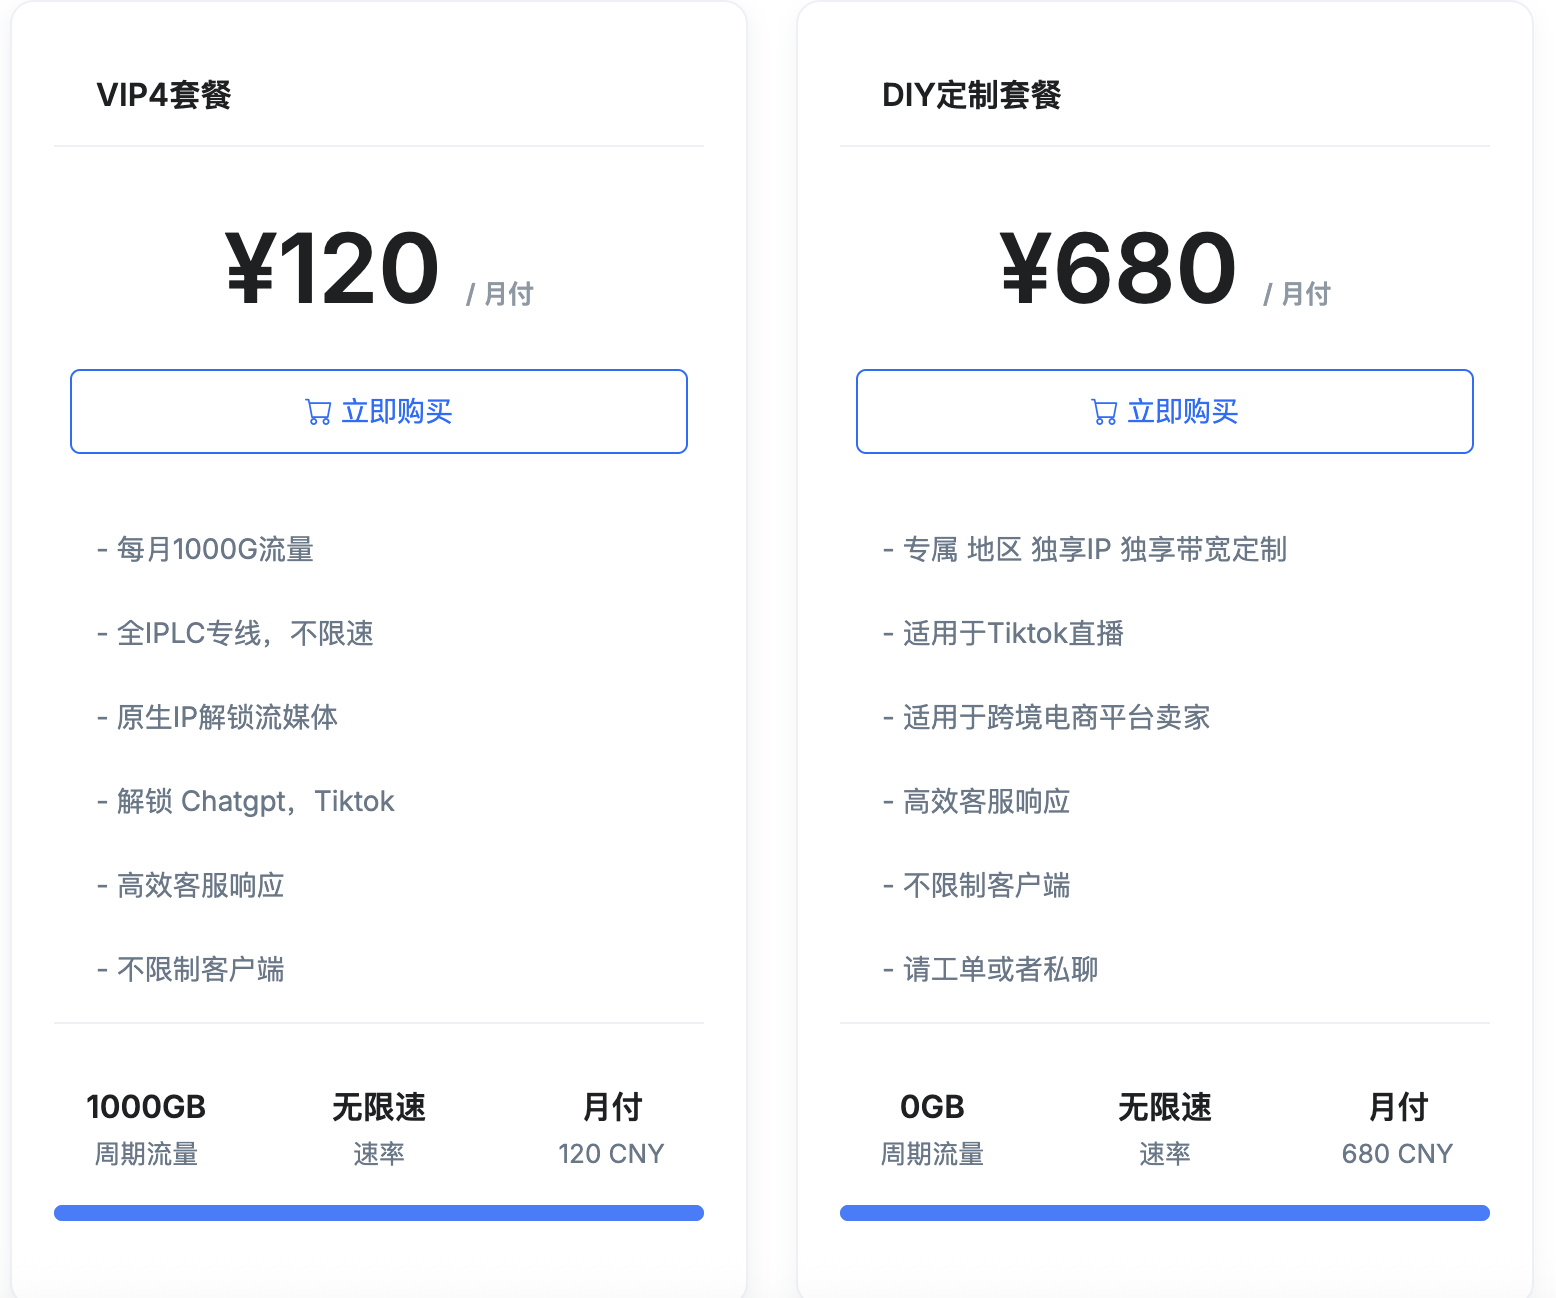
Task: Open the DIY定制套餐 card title
Action: [x=972, y=95]
